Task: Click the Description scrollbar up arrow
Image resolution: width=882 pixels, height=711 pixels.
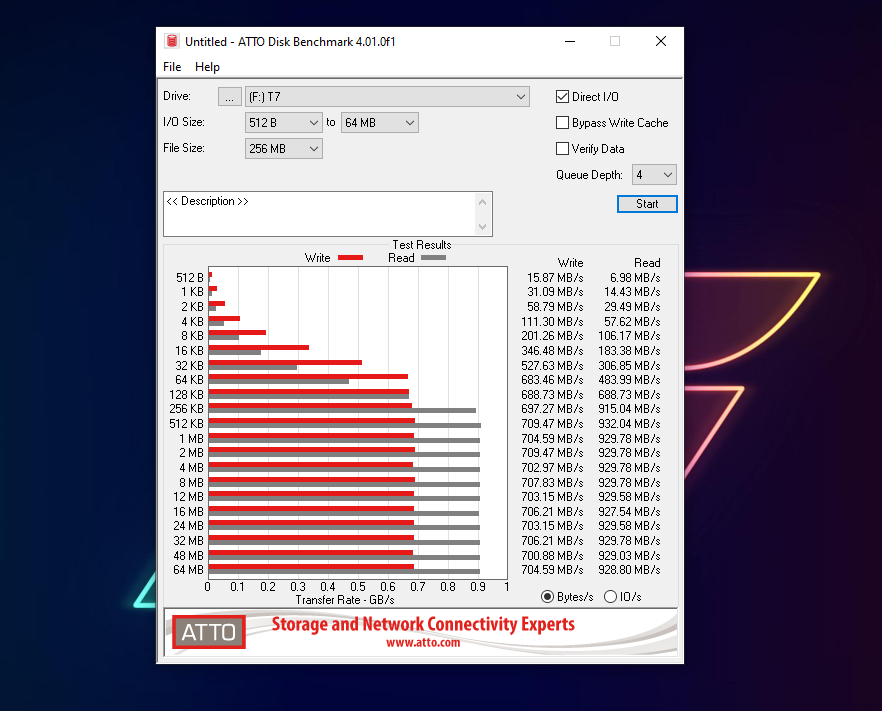Action: pyautogui.click(x=482, y=202)
